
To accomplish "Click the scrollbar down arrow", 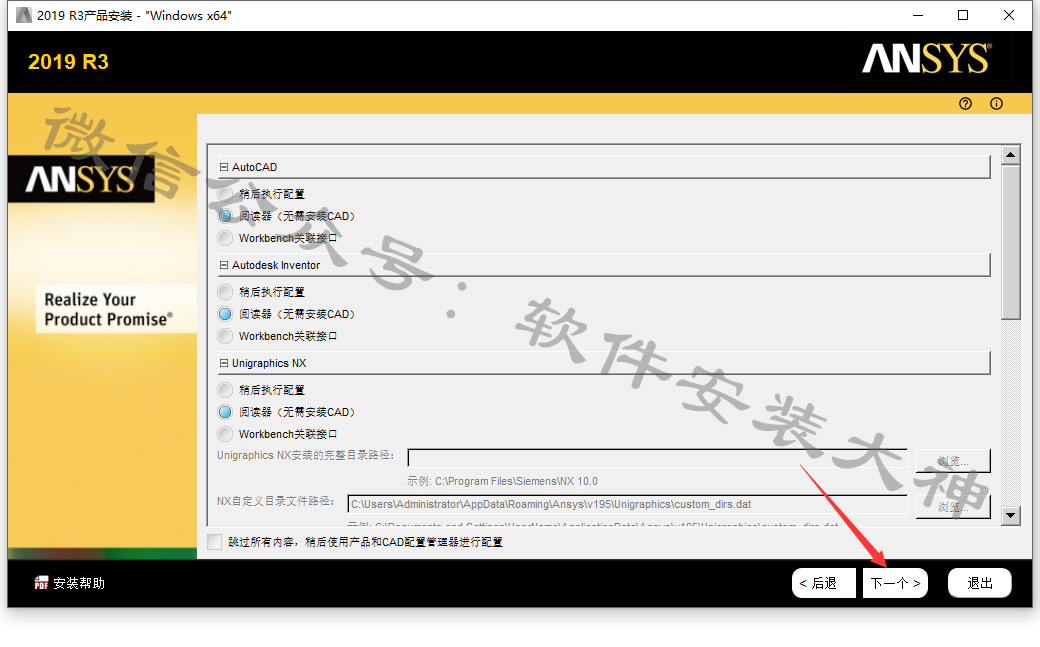I will click(x=1010, y=515).
